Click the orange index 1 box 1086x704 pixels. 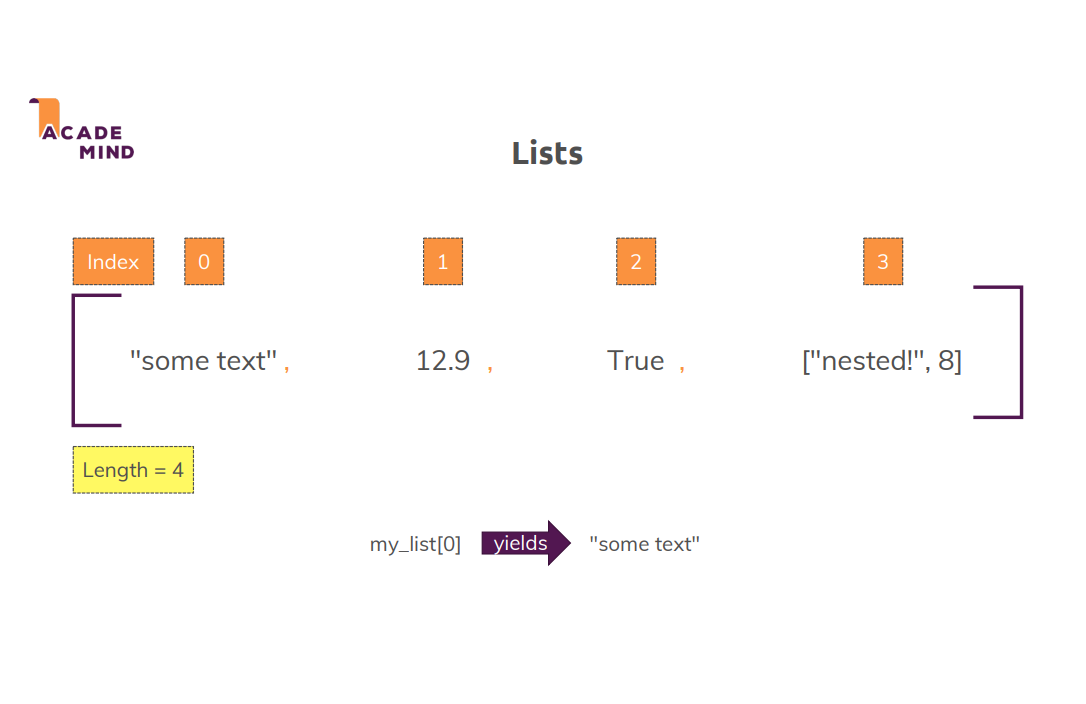coord(443,262)
